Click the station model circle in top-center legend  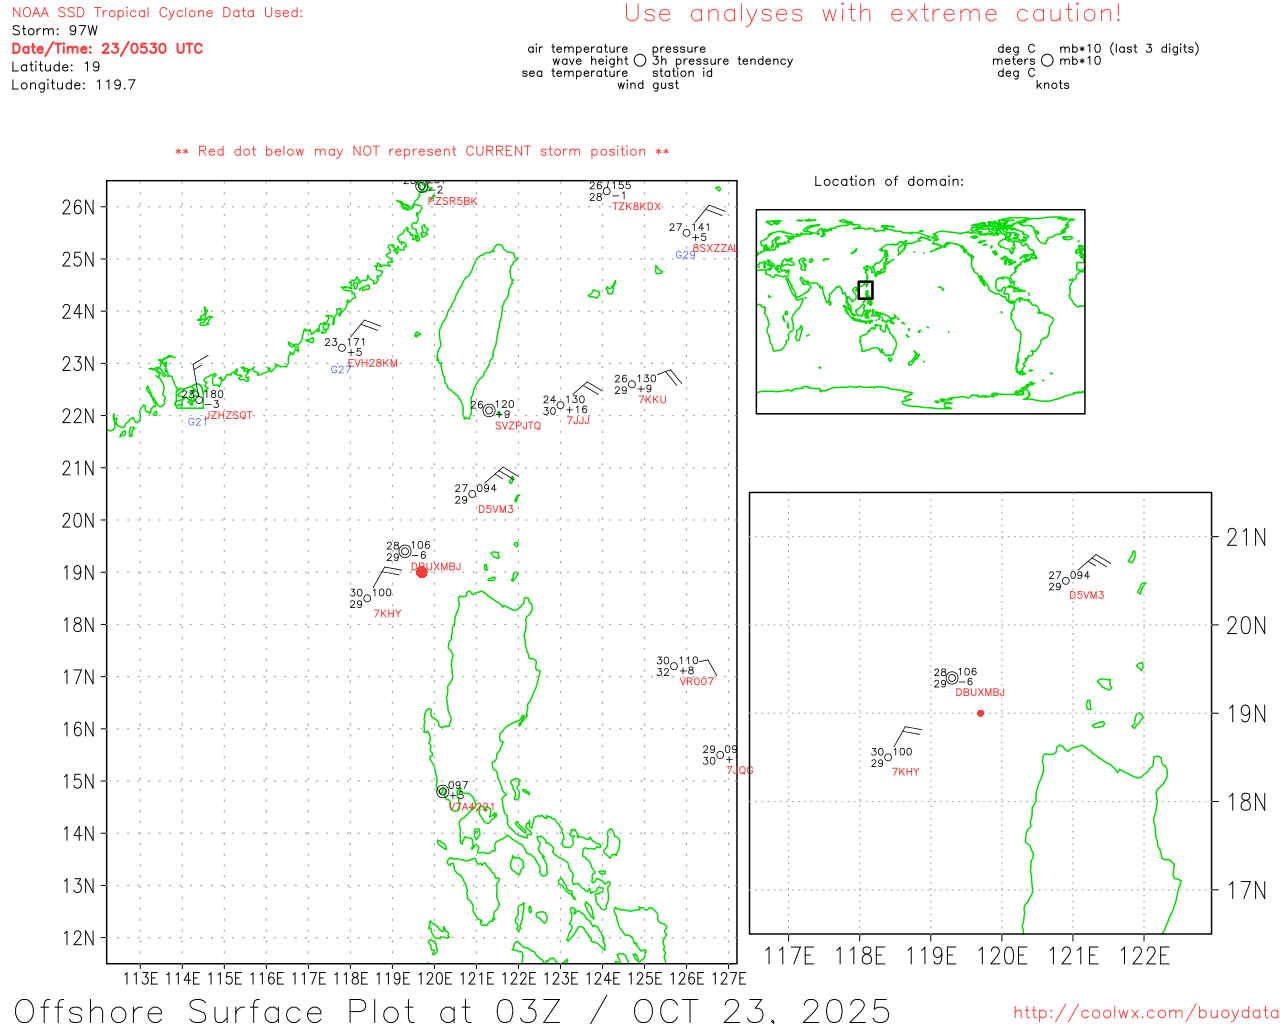[x=640, y=61]
